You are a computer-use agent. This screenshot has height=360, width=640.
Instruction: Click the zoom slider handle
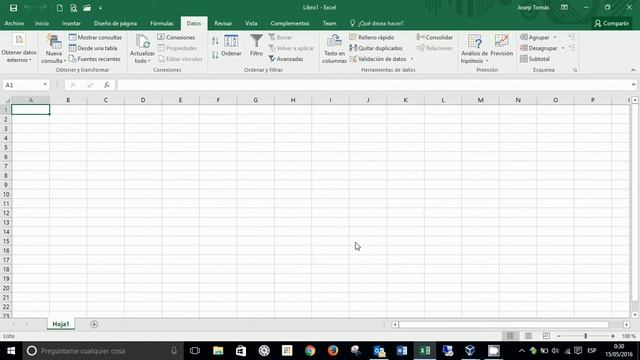pos(585,336)
